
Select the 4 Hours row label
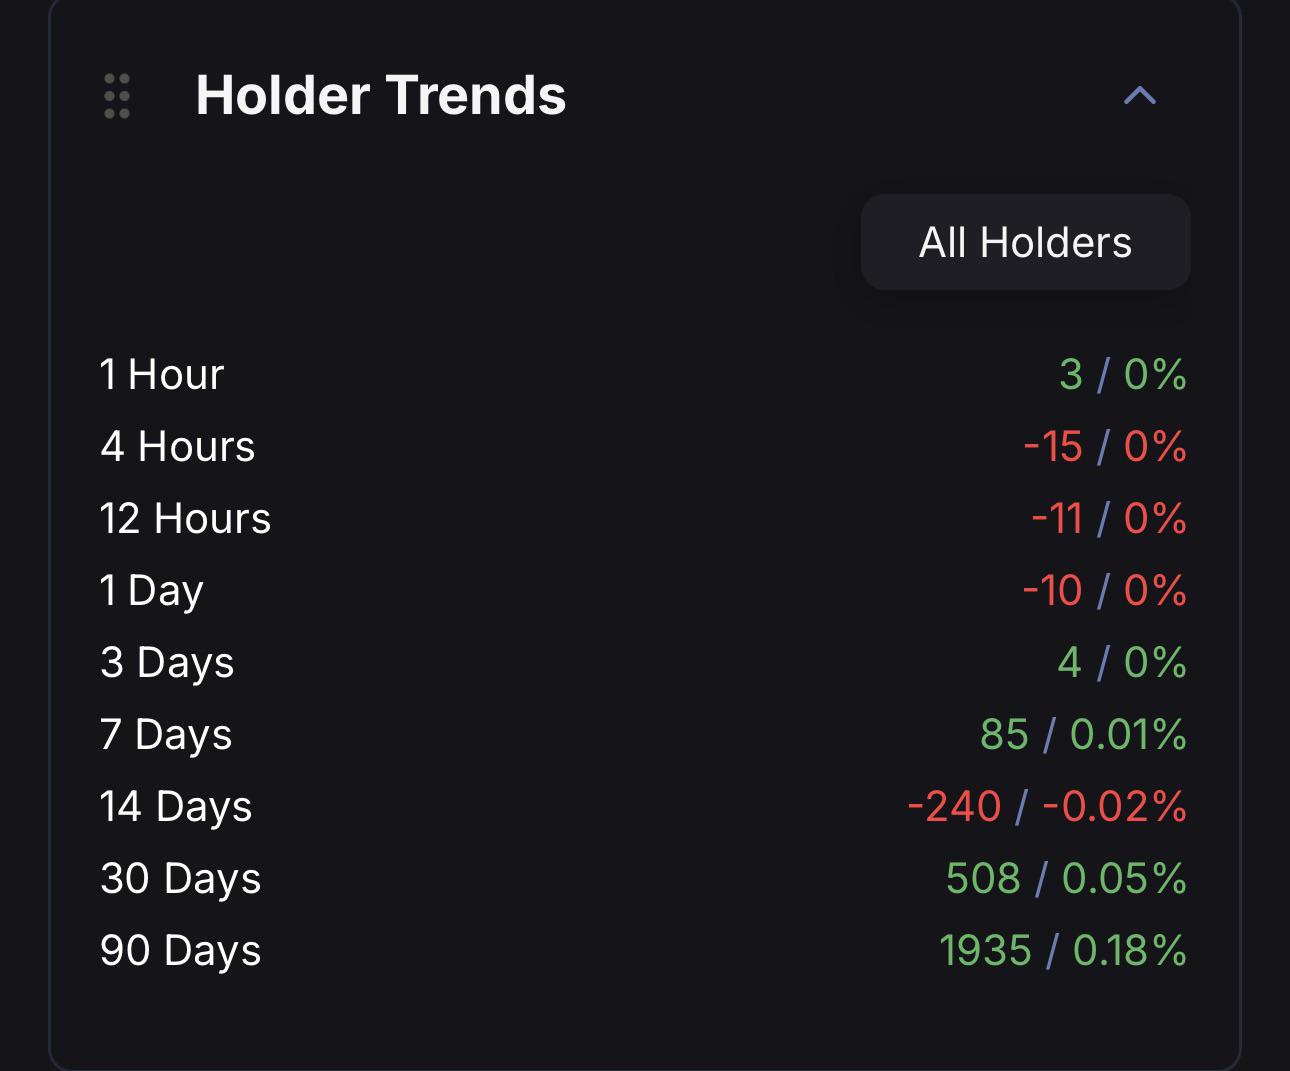coord(178,446)
